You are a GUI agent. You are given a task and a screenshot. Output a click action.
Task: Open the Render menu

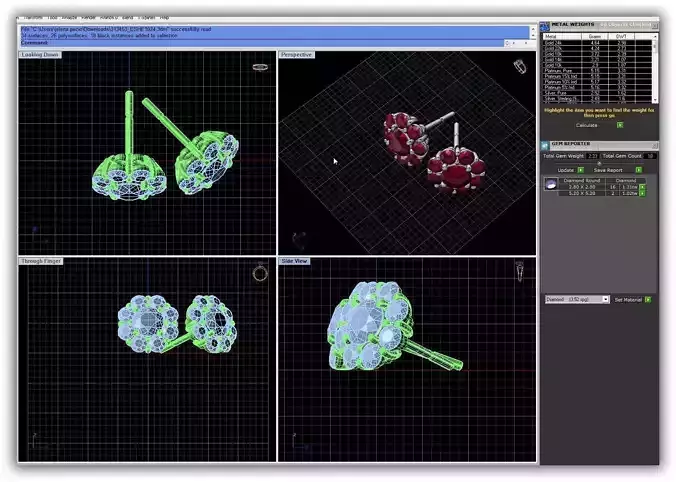(88, 18)
